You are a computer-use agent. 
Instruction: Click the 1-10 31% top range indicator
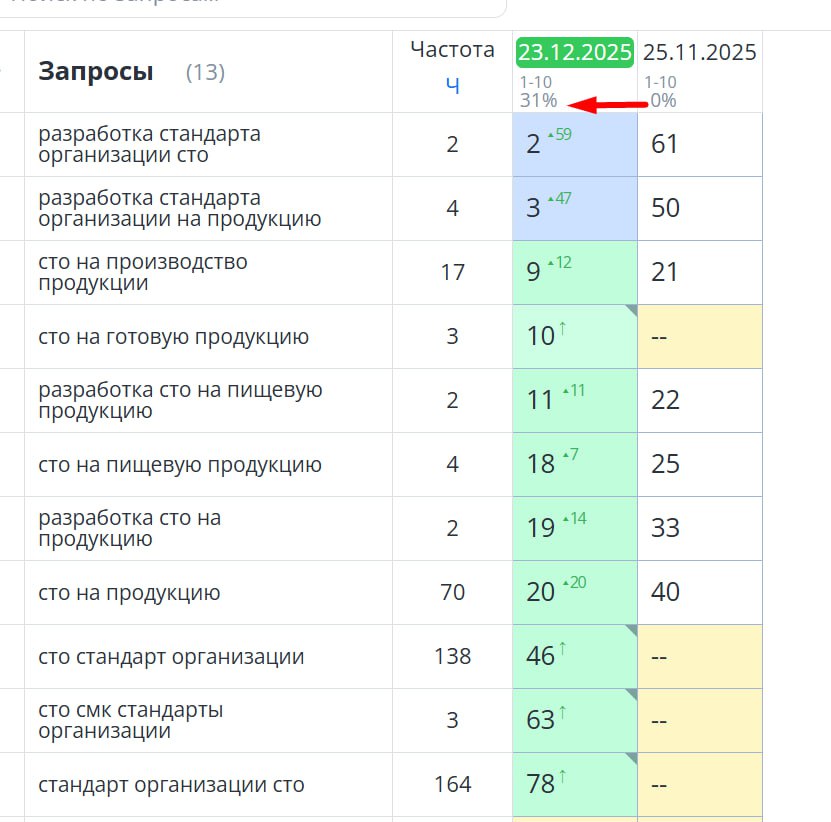[x=537, y=92]
